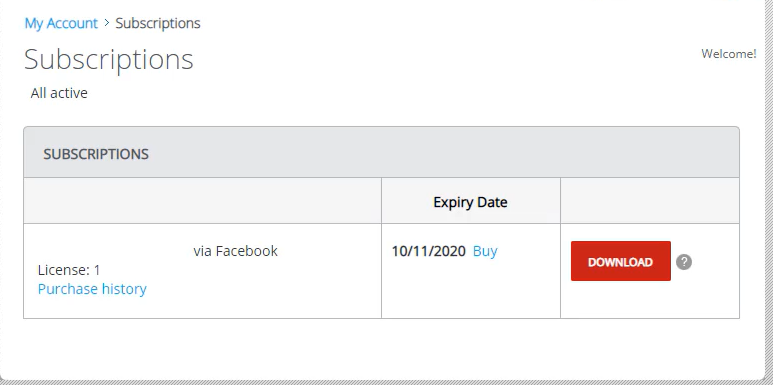Click empty page area below subscriptions table

(381, 348)
